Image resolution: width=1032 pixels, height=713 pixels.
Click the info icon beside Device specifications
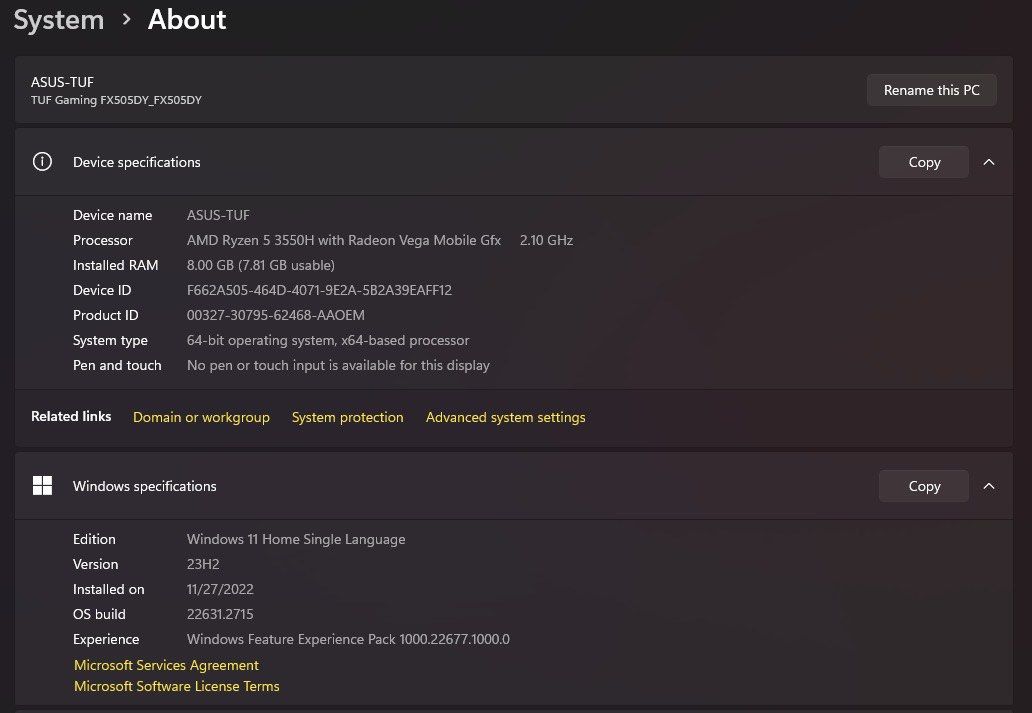[x=42, y=162]
